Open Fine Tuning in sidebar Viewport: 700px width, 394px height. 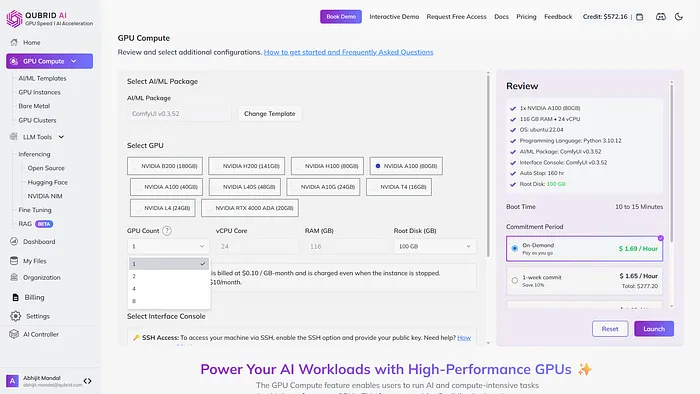coord(35,210)
